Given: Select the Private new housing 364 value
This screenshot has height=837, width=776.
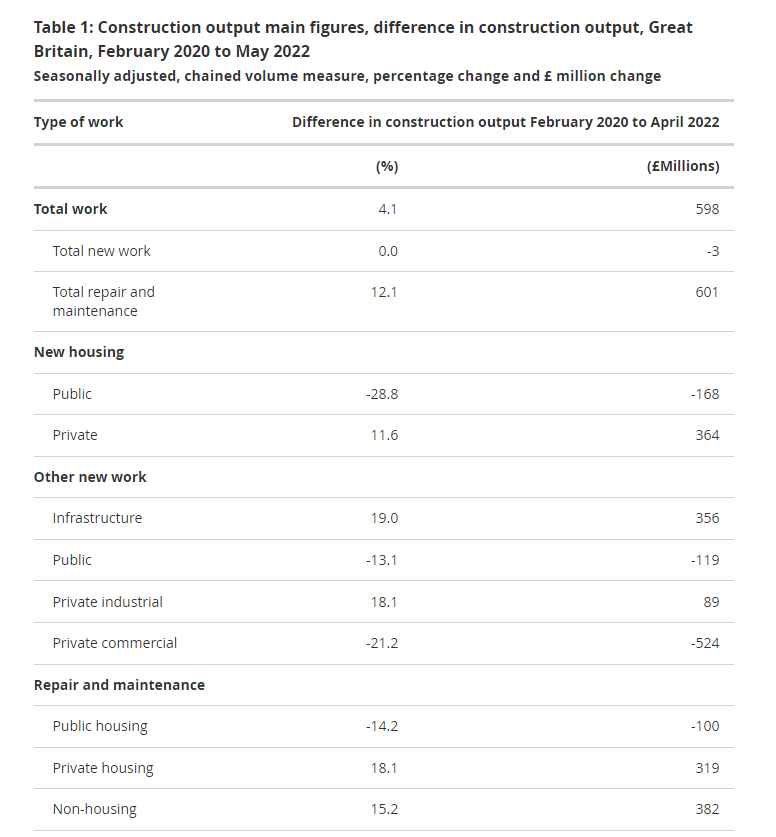Looking at the screenshot, I should coord(707,435).
